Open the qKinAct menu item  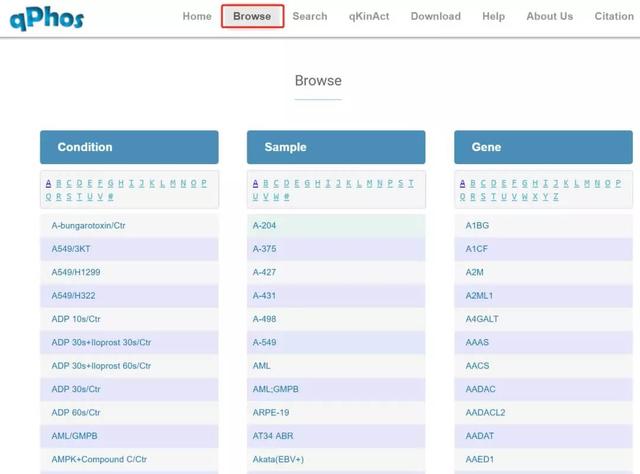click(369, 16)
